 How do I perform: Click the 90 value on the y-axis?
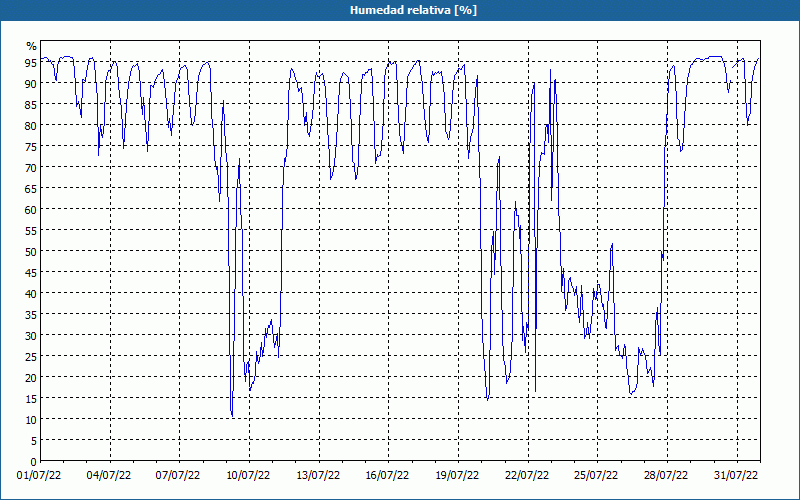coord(31,83)
